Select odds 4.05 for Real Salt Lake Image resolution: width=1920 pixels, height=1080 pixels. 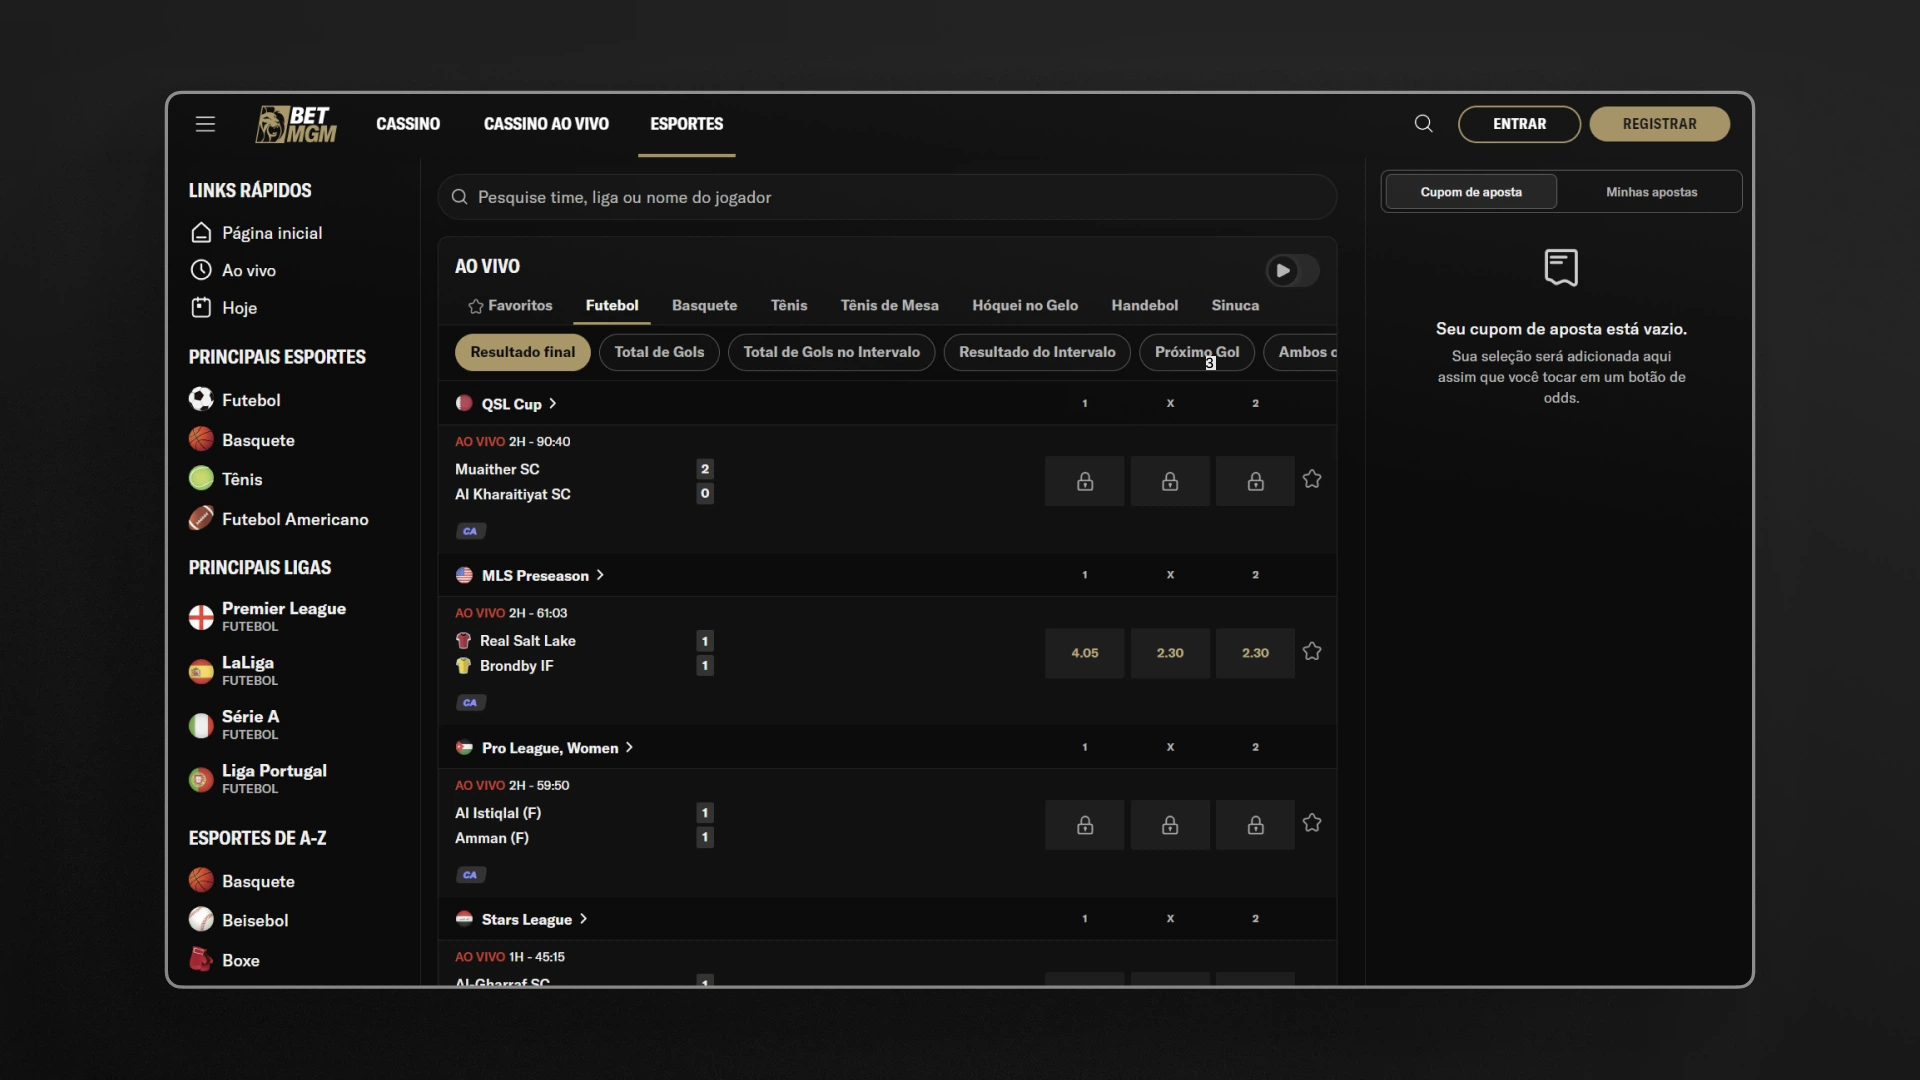pyautogui.click(x=1084, y=653)
